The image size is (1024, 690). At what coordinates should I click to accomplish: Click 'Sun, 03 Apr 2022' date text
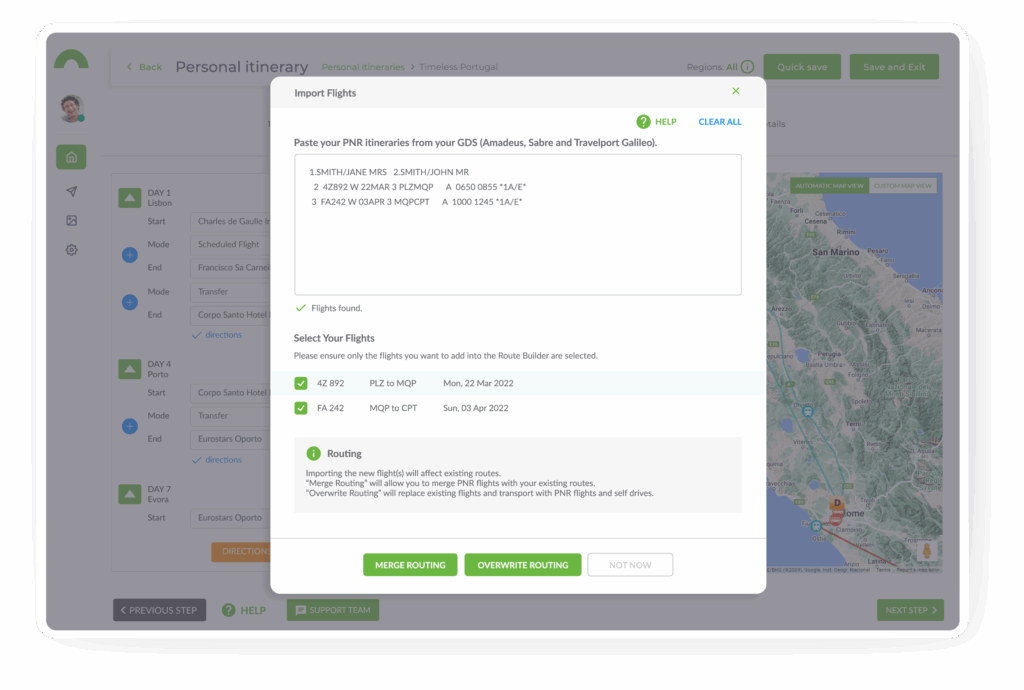coord(475,408)
